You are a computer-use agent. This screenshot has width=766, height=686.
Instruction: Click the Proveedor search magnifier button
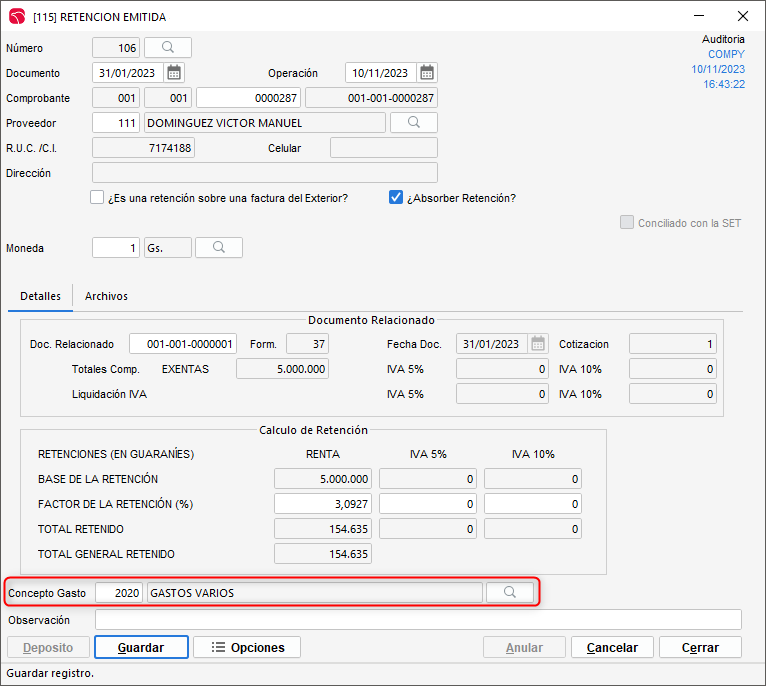pyautogui.click(x=413, y=123)
